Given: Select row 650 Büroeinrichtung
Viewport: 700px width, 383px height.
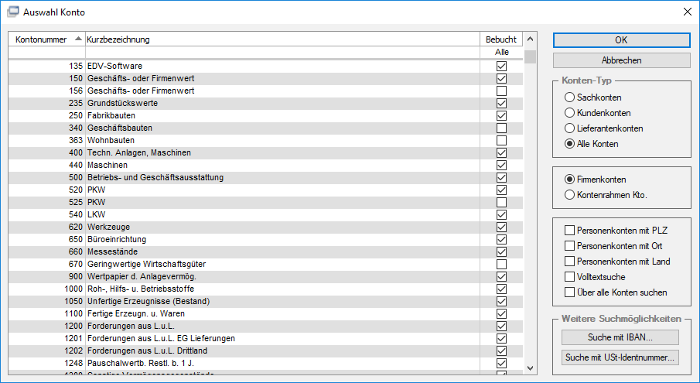Looking at the screenshot, I should (x=266, y=239).
